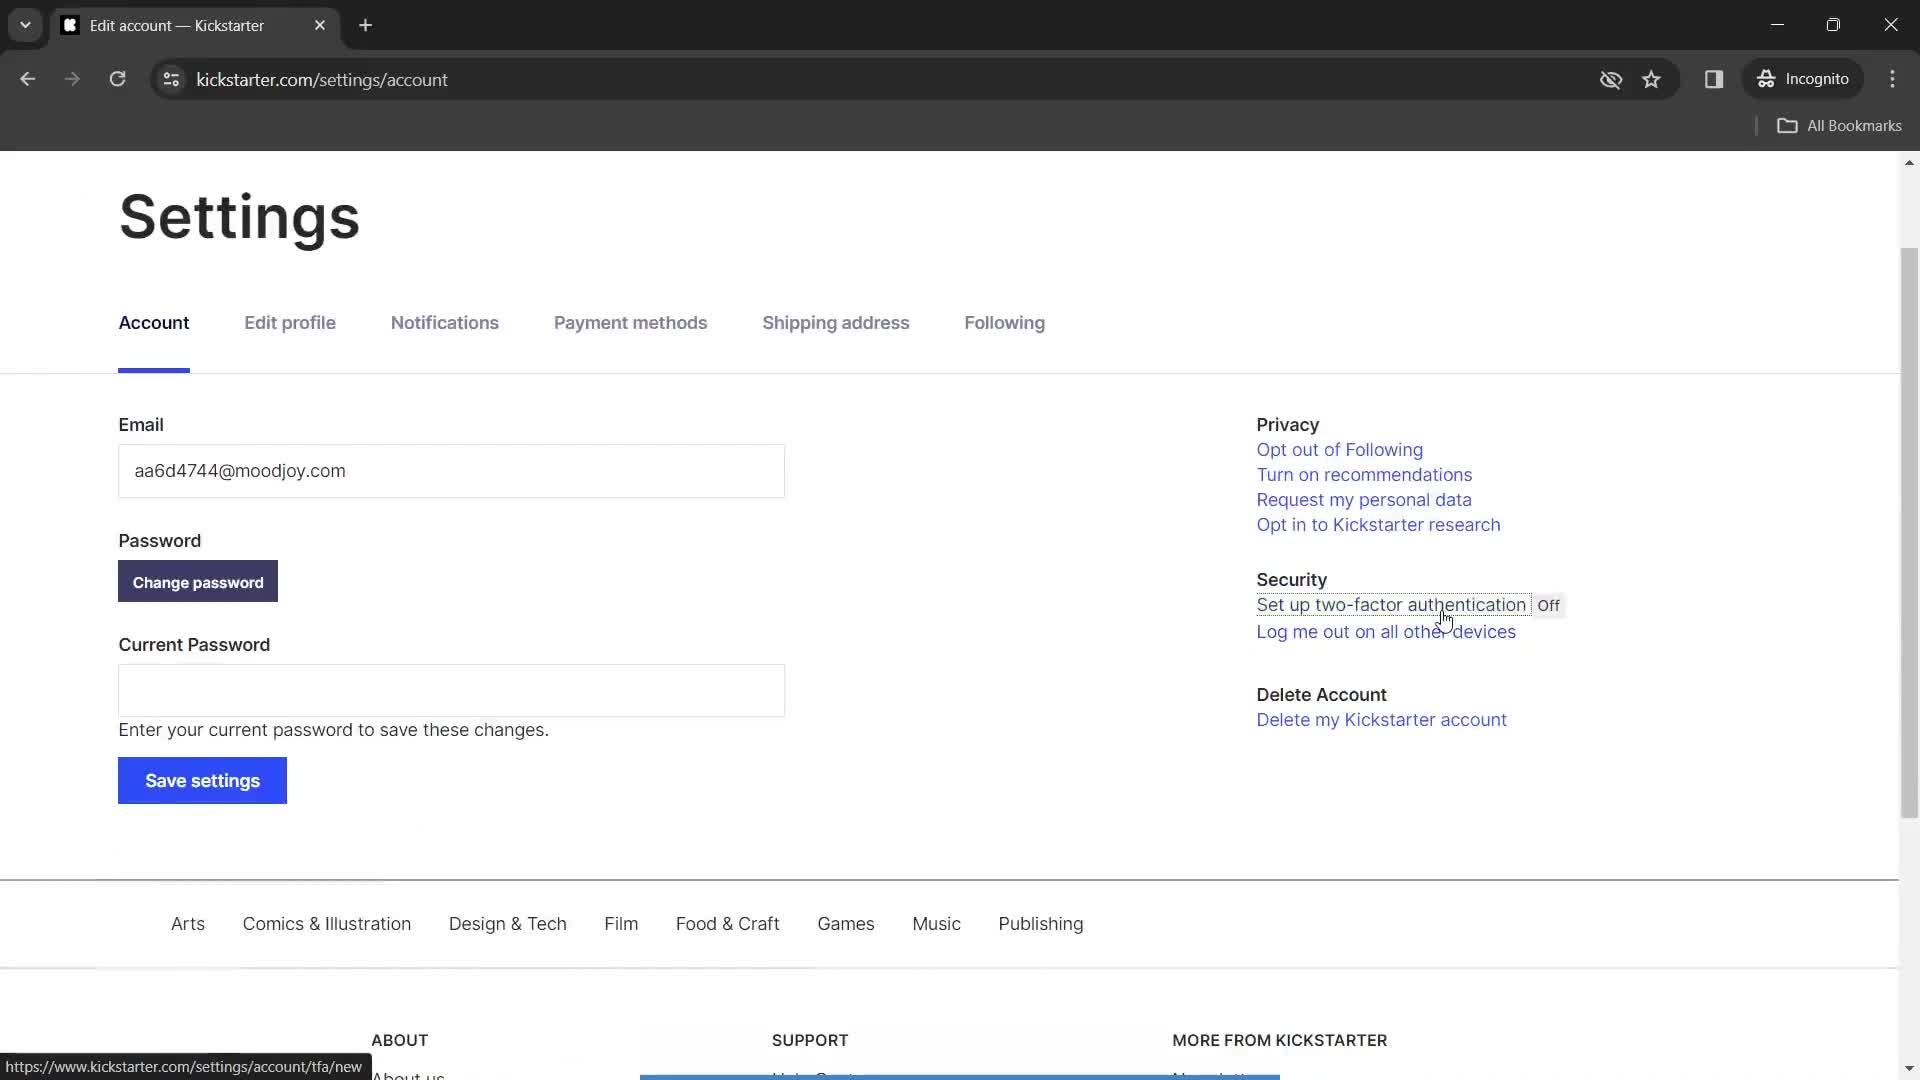Click Opt in to Kickstarter research
Viewport: 1920px width, 1080px height.
1378,525
